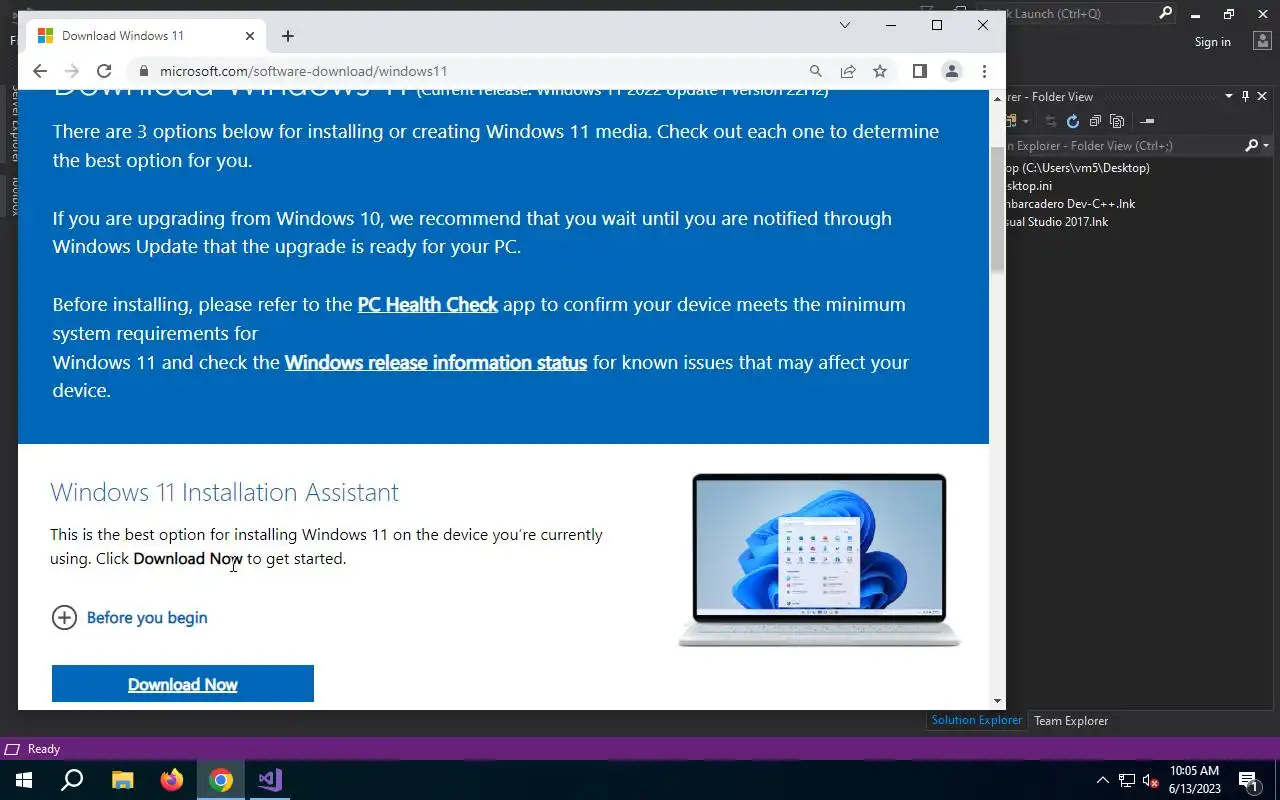Search Solution Explorer Folder View field
The height and width of the screenshot is (800, 1280).
click(x=1123, y=146)
